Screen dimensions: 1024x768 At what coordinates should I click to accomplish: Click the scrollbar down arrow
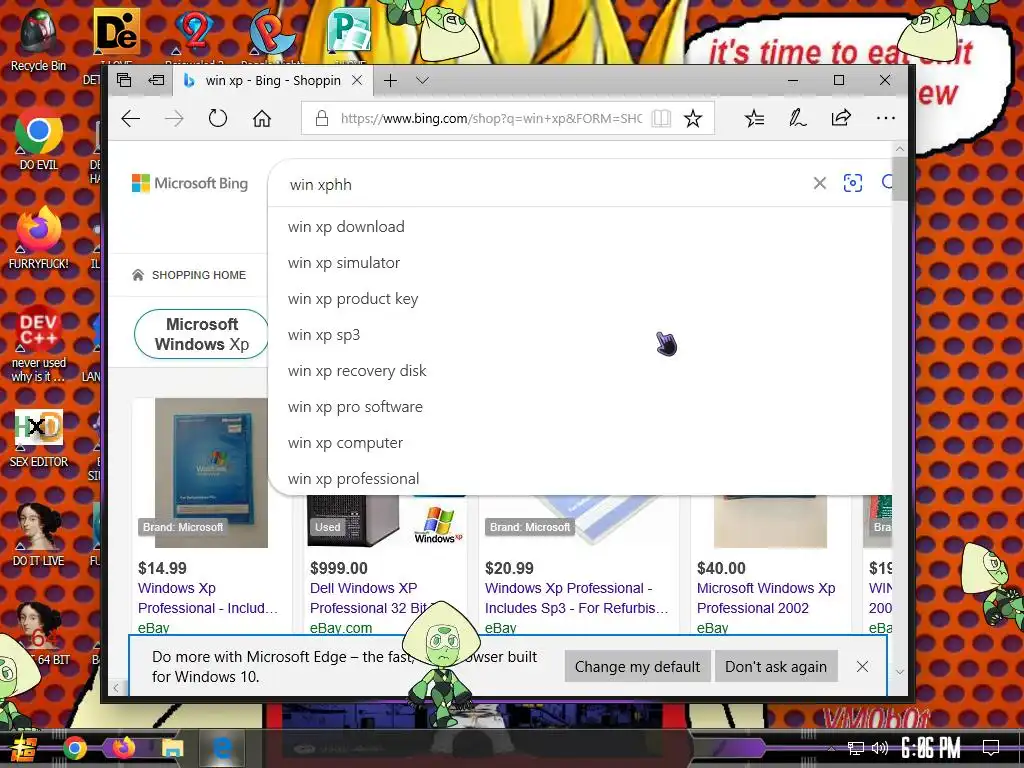[x=899, y=672]
